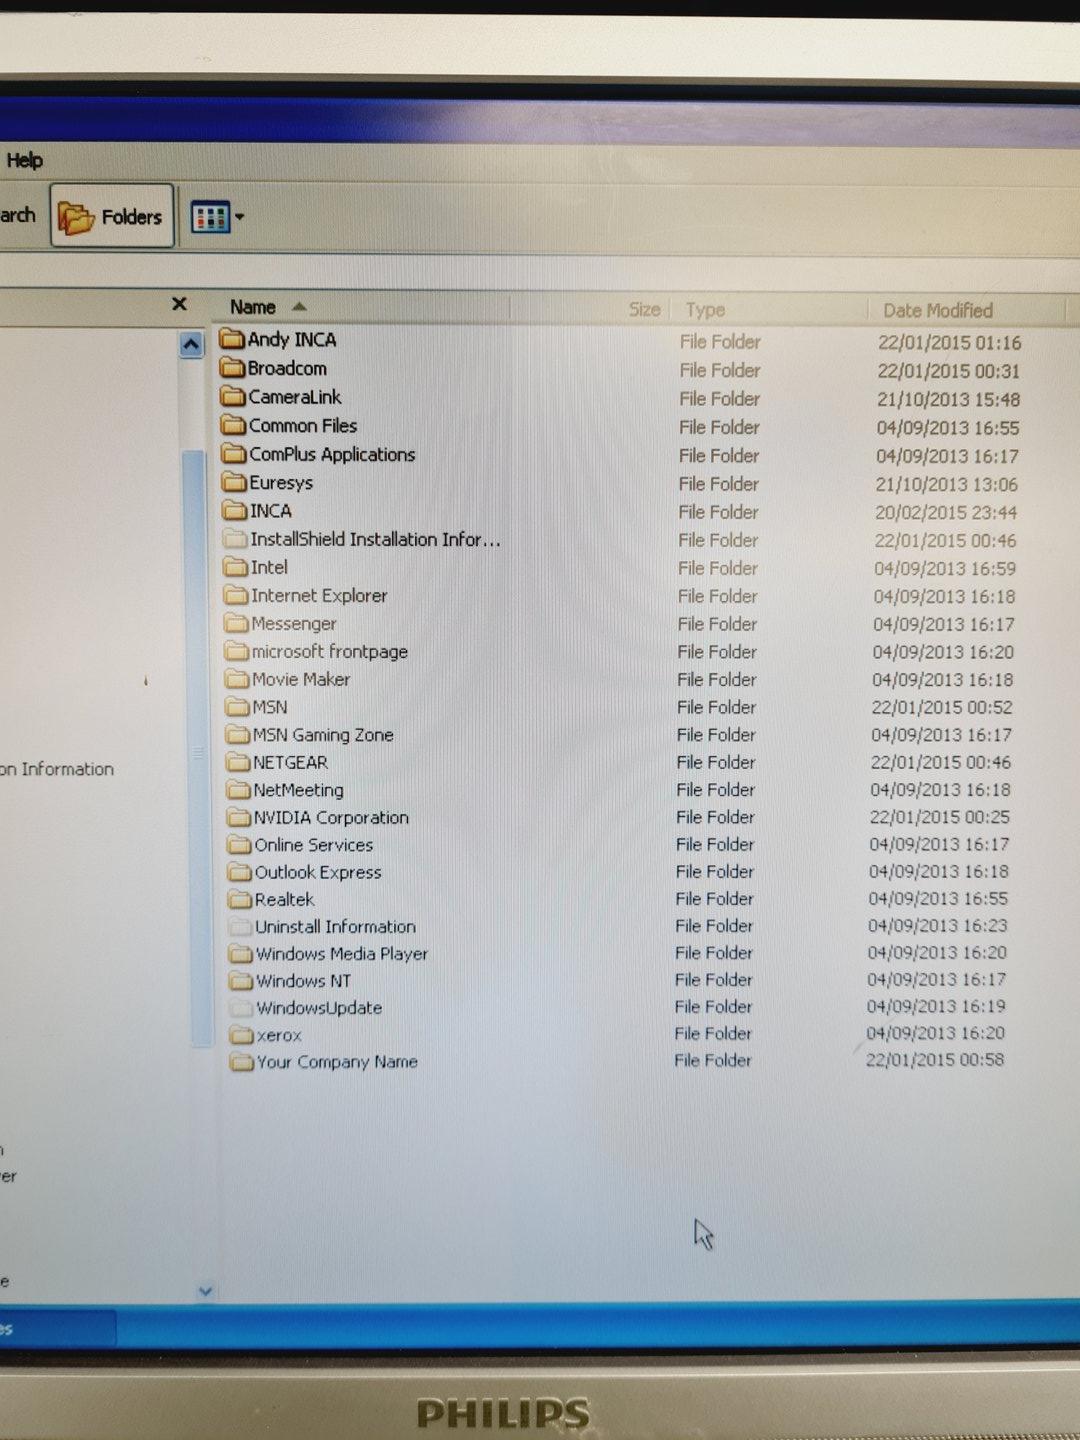The image size is (1080, 1440).
Task: Select the CameraLink folder icon
Action: (233, 397)
